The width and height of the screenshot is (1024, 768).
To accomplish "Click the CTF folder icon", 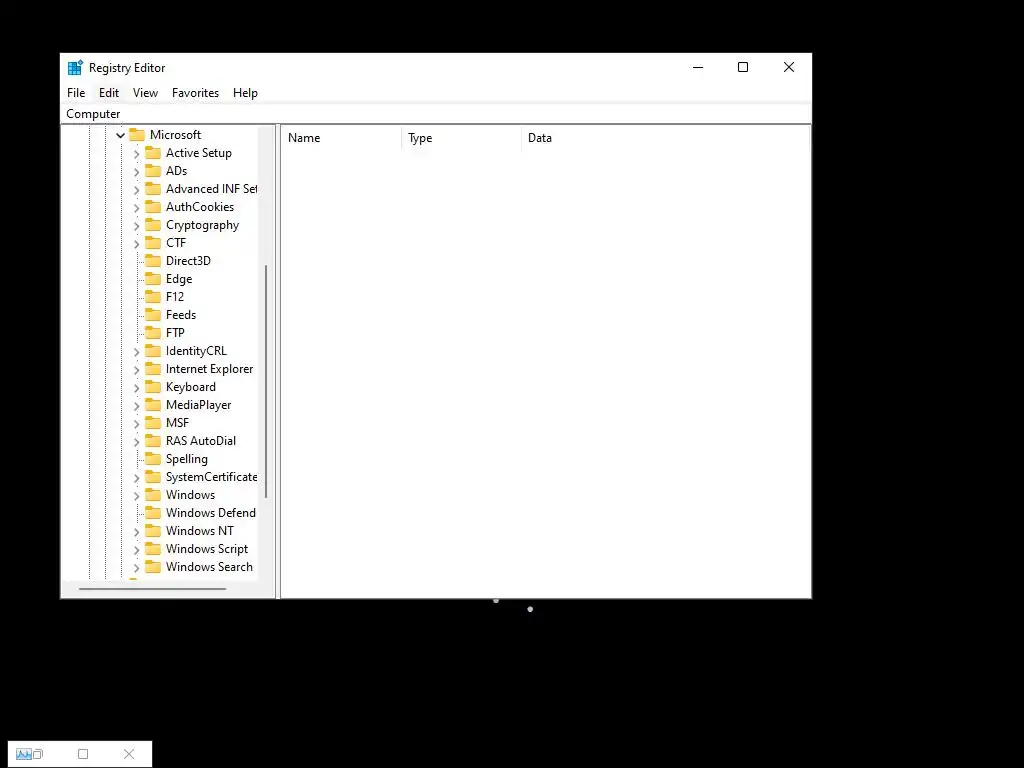I will click(x=153, y=242).
